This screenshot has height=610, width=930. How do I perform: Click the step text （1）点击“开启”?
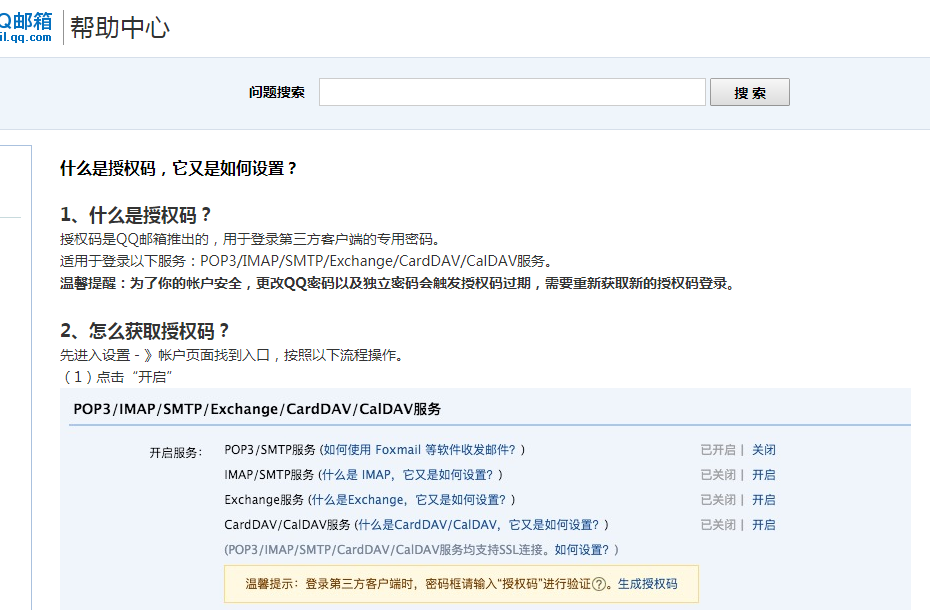click(x=117, y=377)
